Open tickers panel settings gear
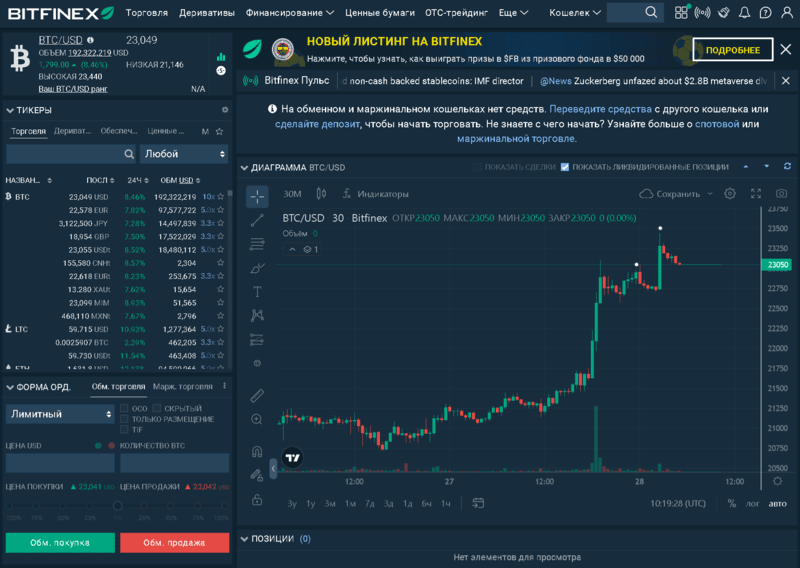The image size is (800, 568). (224, 110)
